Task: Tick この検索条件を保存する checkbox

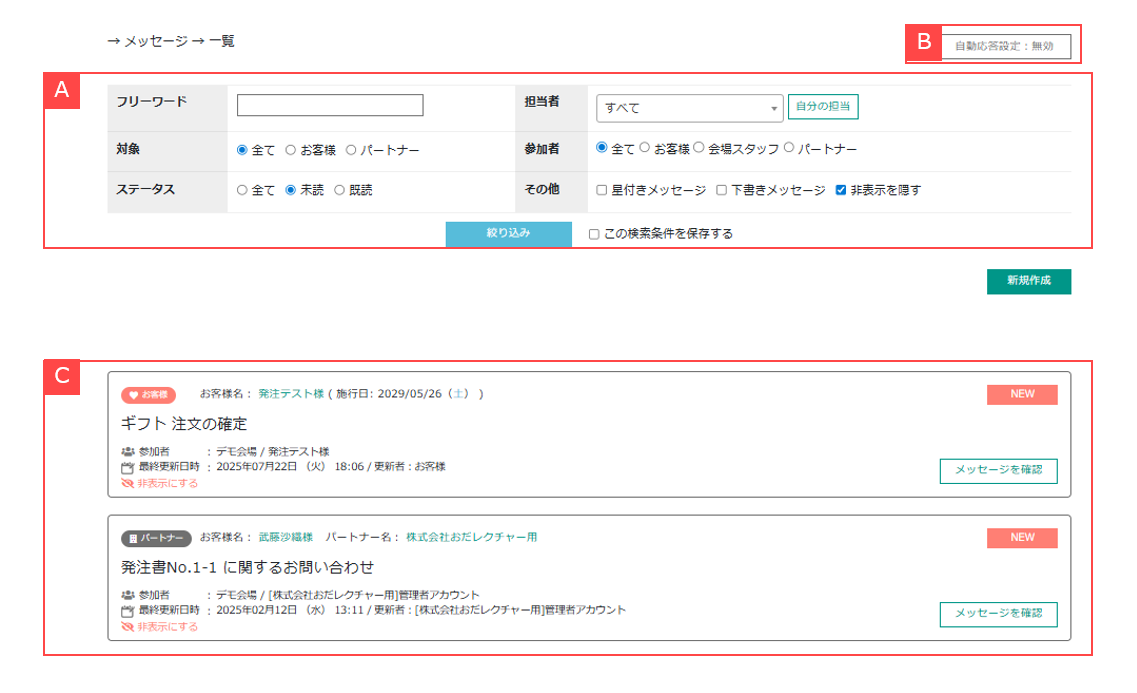Action: 594,234
